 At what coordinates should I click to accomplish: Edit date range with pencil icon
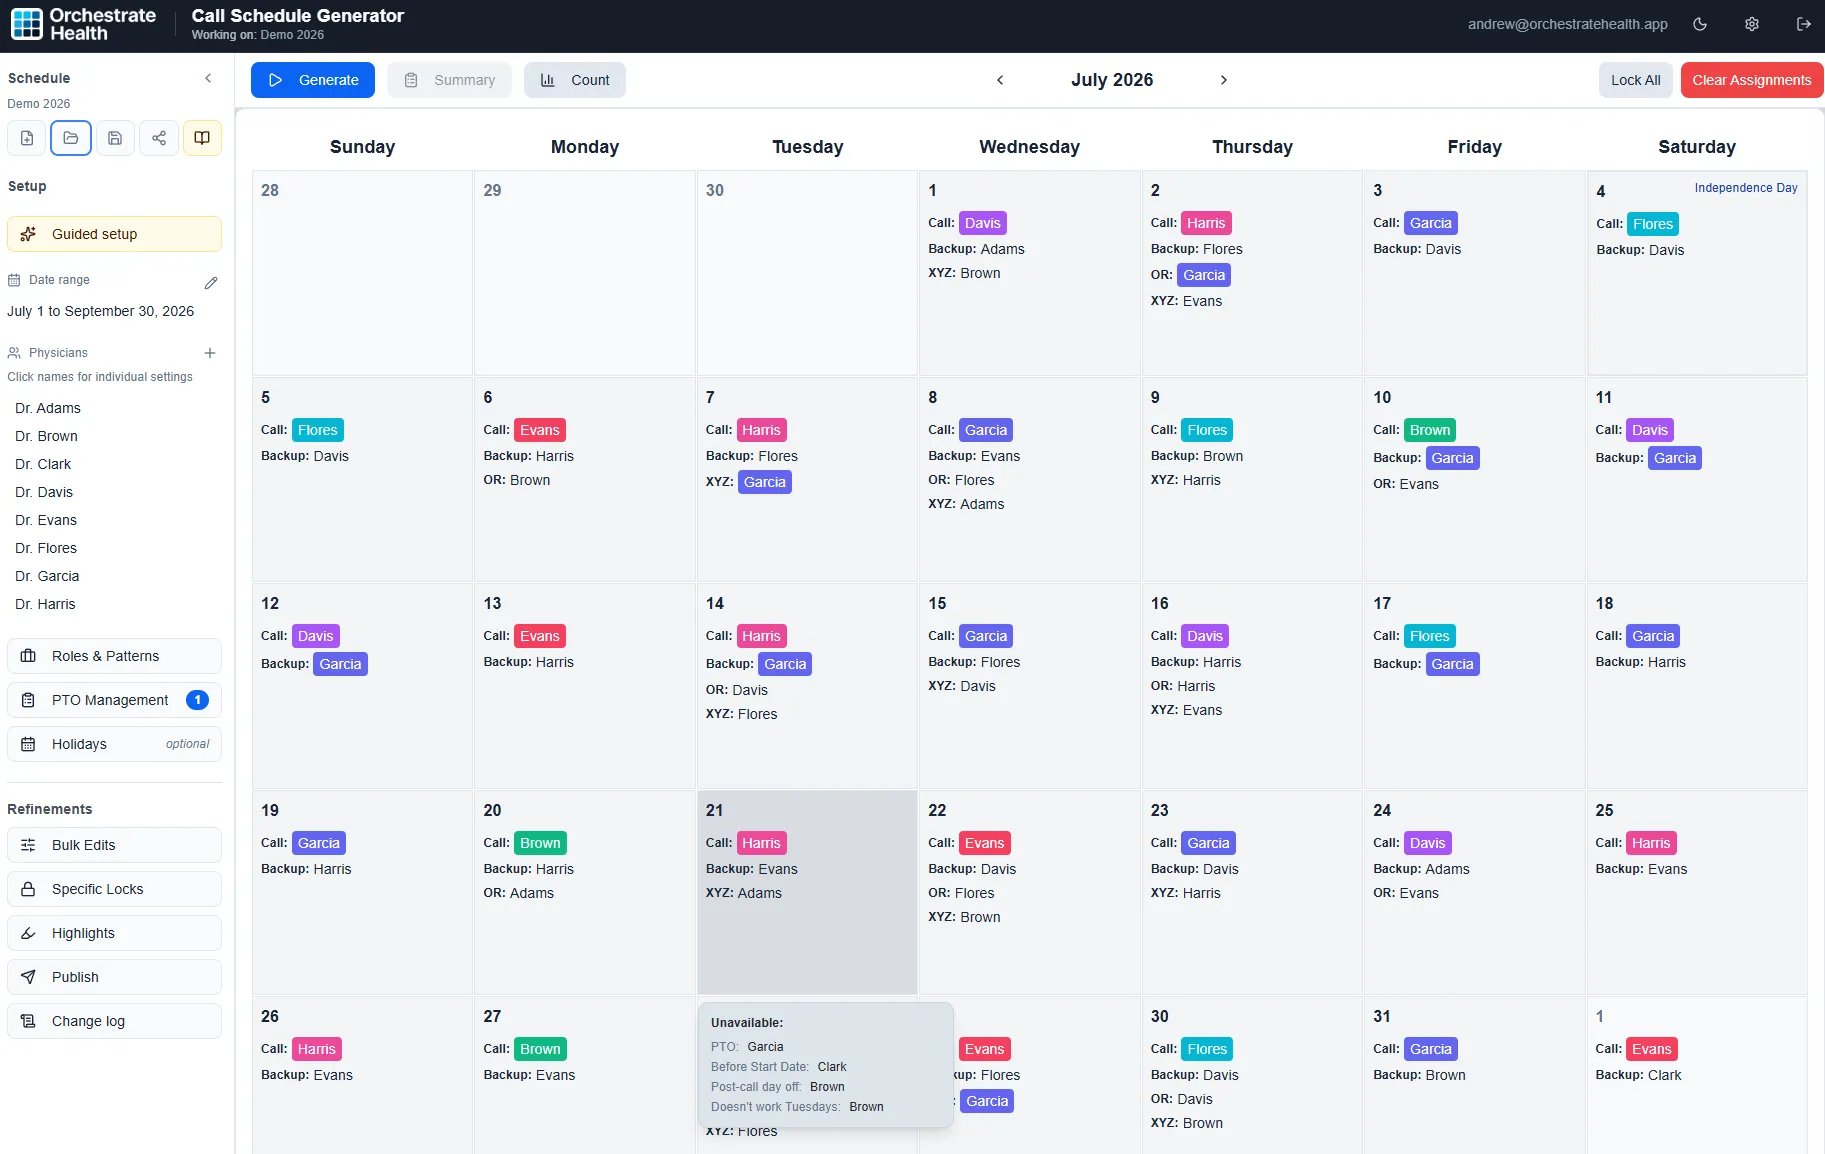211,283
